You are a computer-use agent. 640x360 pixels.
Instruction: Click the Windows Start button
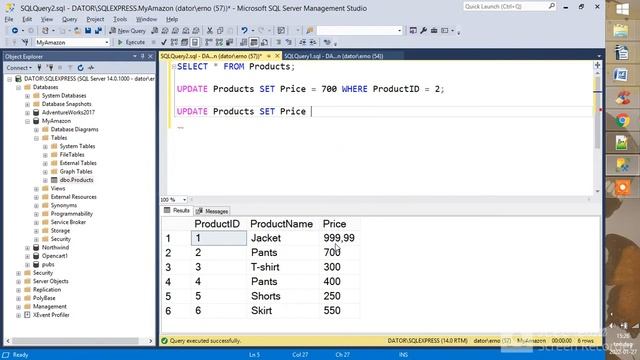pyautogui.click(x=622, y=10)
